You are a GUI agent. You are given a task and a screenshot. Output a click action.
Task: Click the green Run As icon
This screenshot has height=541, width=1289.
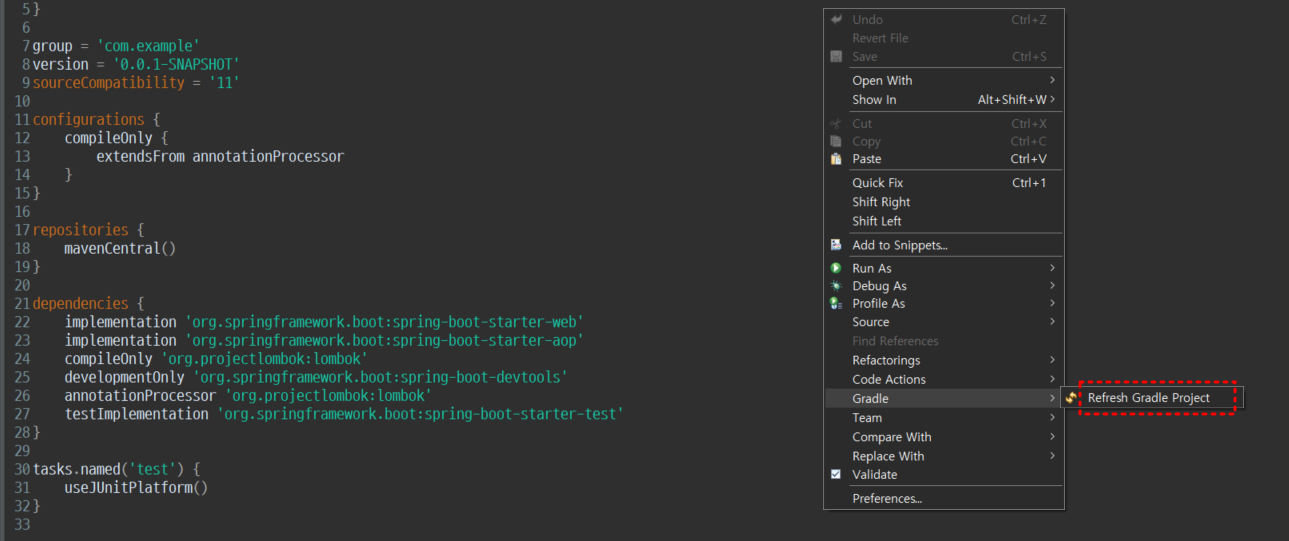click(x=836, y=268)
